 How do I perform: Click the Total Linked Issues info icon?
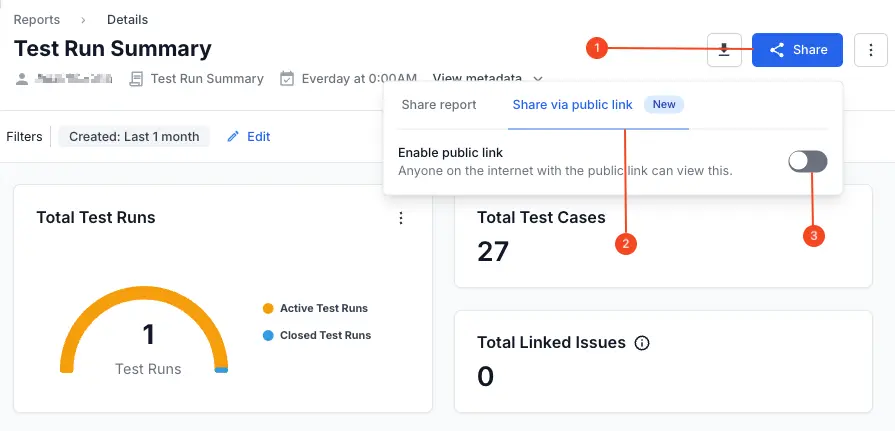tap(642, 343)
